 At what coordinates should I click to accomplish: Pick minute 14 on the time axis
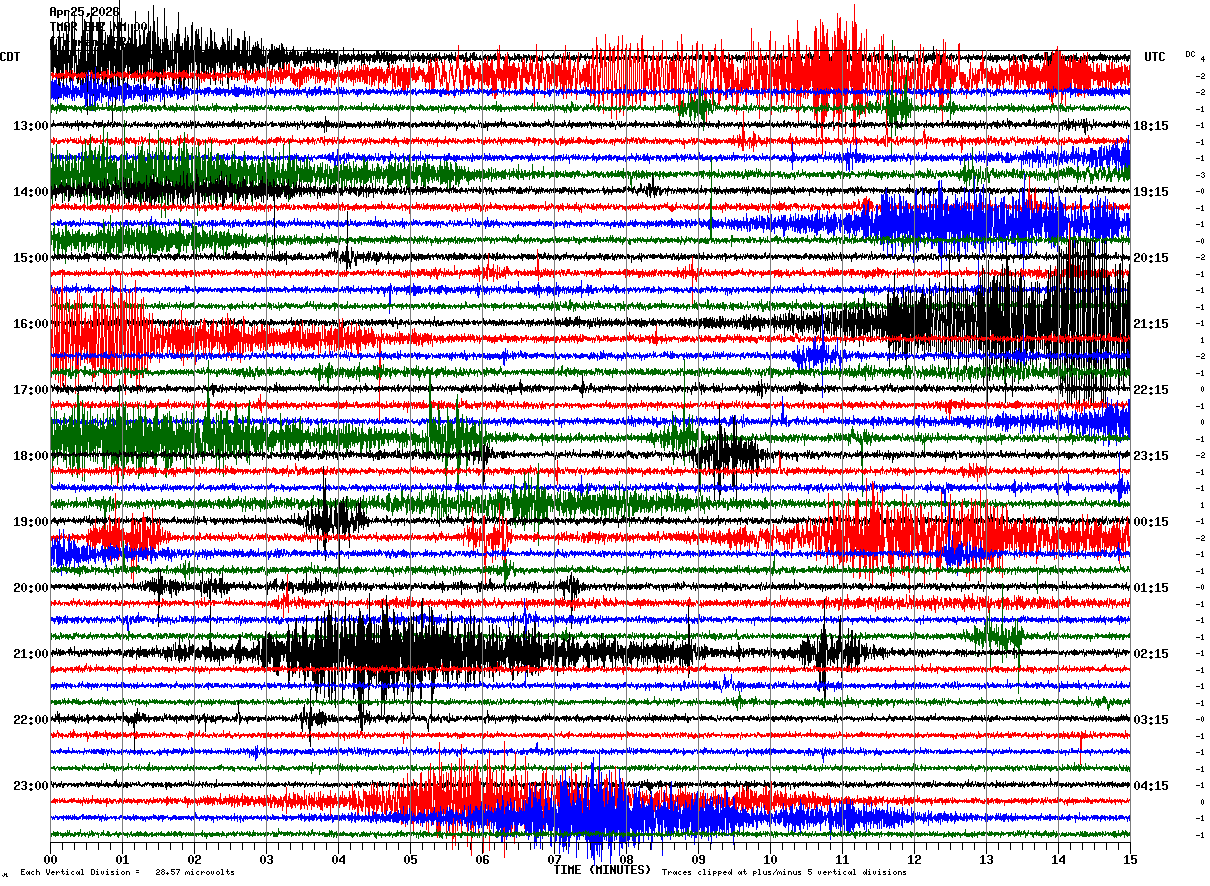1058,859
